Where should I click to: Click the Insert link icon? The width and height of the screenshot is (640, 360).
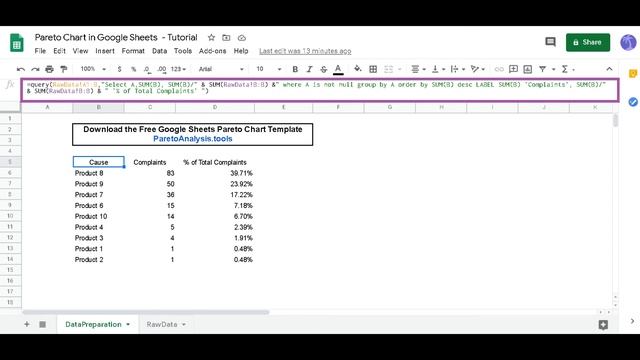click(x=499, y=69)
